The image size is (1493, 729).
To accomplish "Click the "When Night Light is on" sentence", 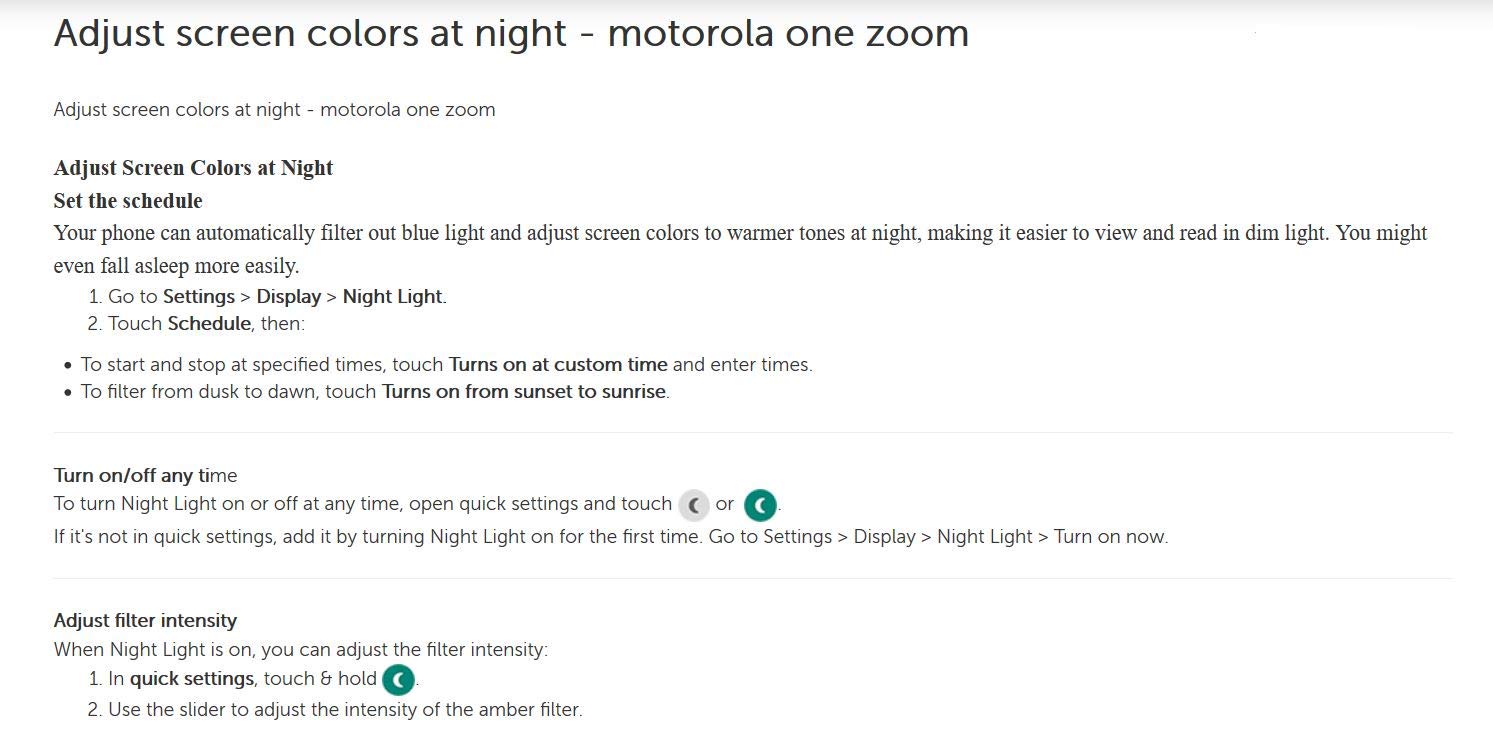I will pos(300,649).
